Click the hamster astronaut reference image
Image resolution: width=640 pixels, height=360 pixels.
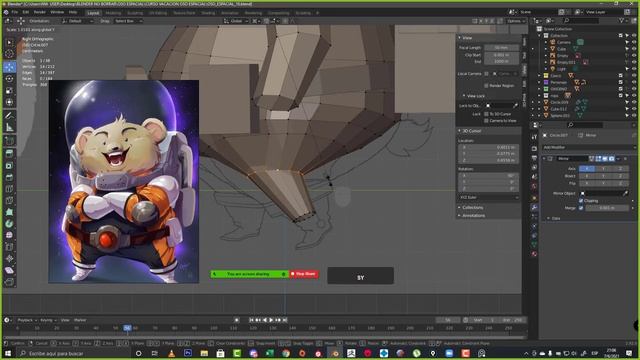[x=124, y=182]
